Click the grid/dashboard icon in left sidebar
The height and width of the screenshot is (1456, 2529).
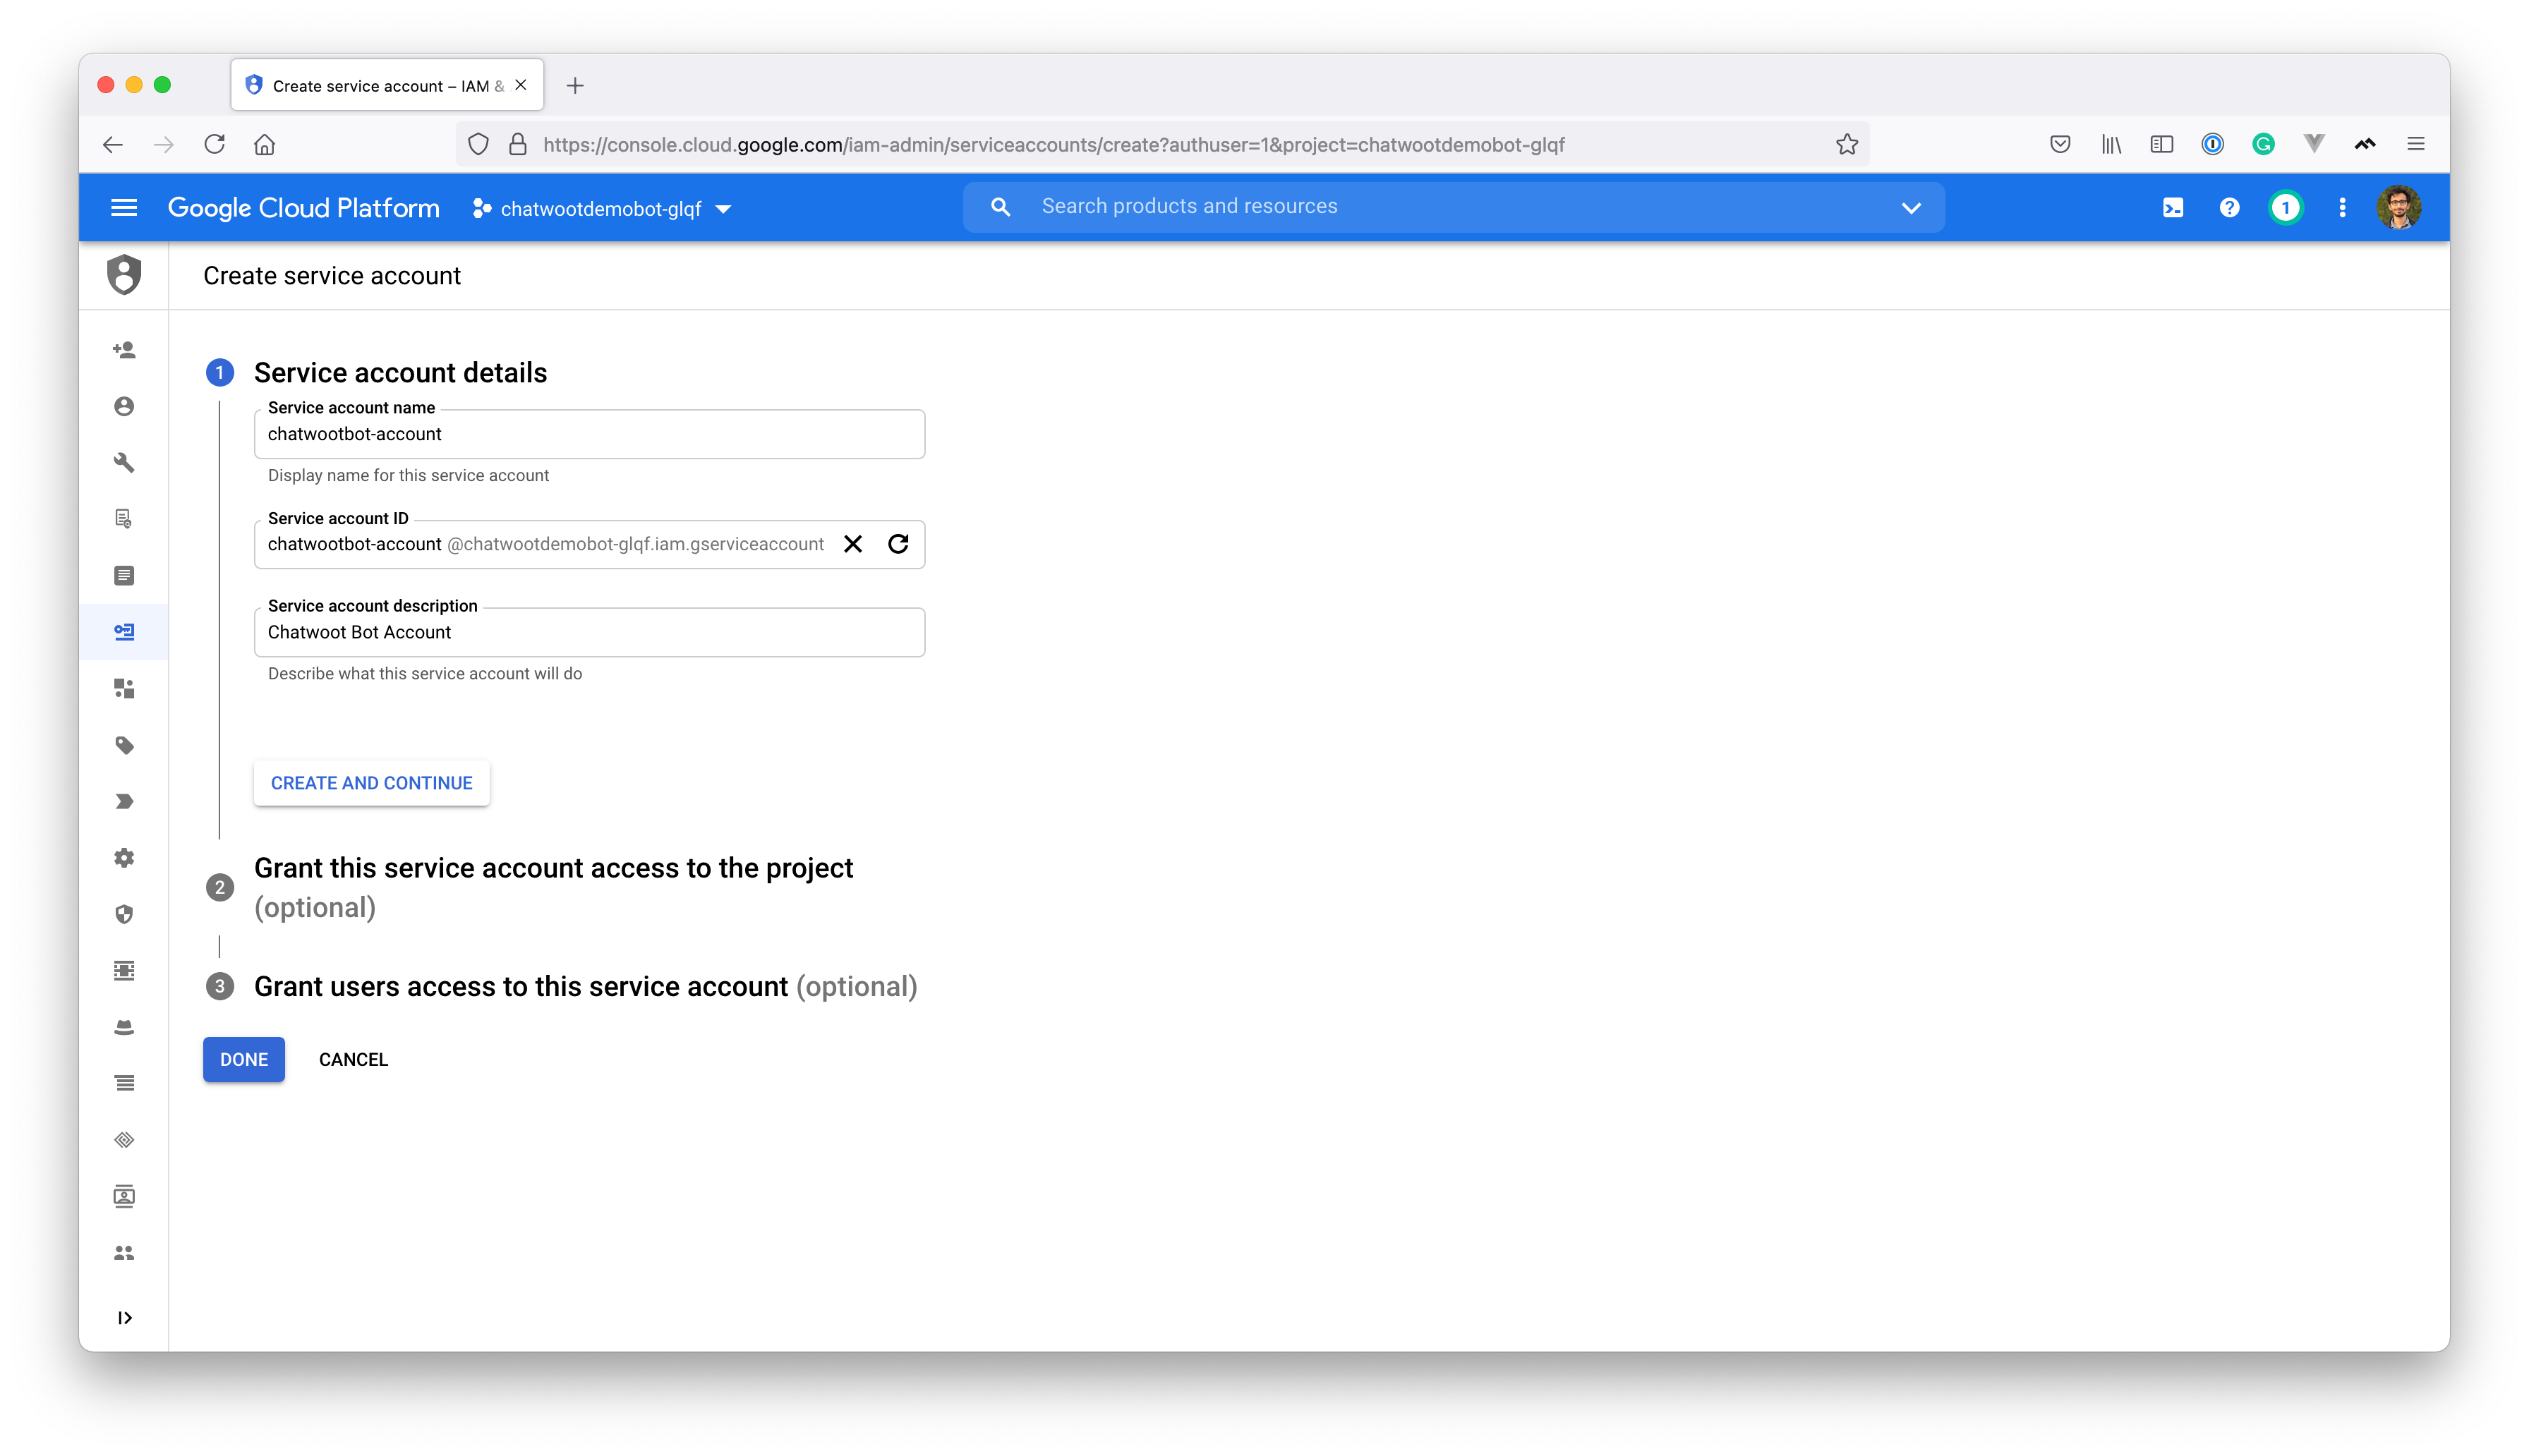(x=125, y=688)
